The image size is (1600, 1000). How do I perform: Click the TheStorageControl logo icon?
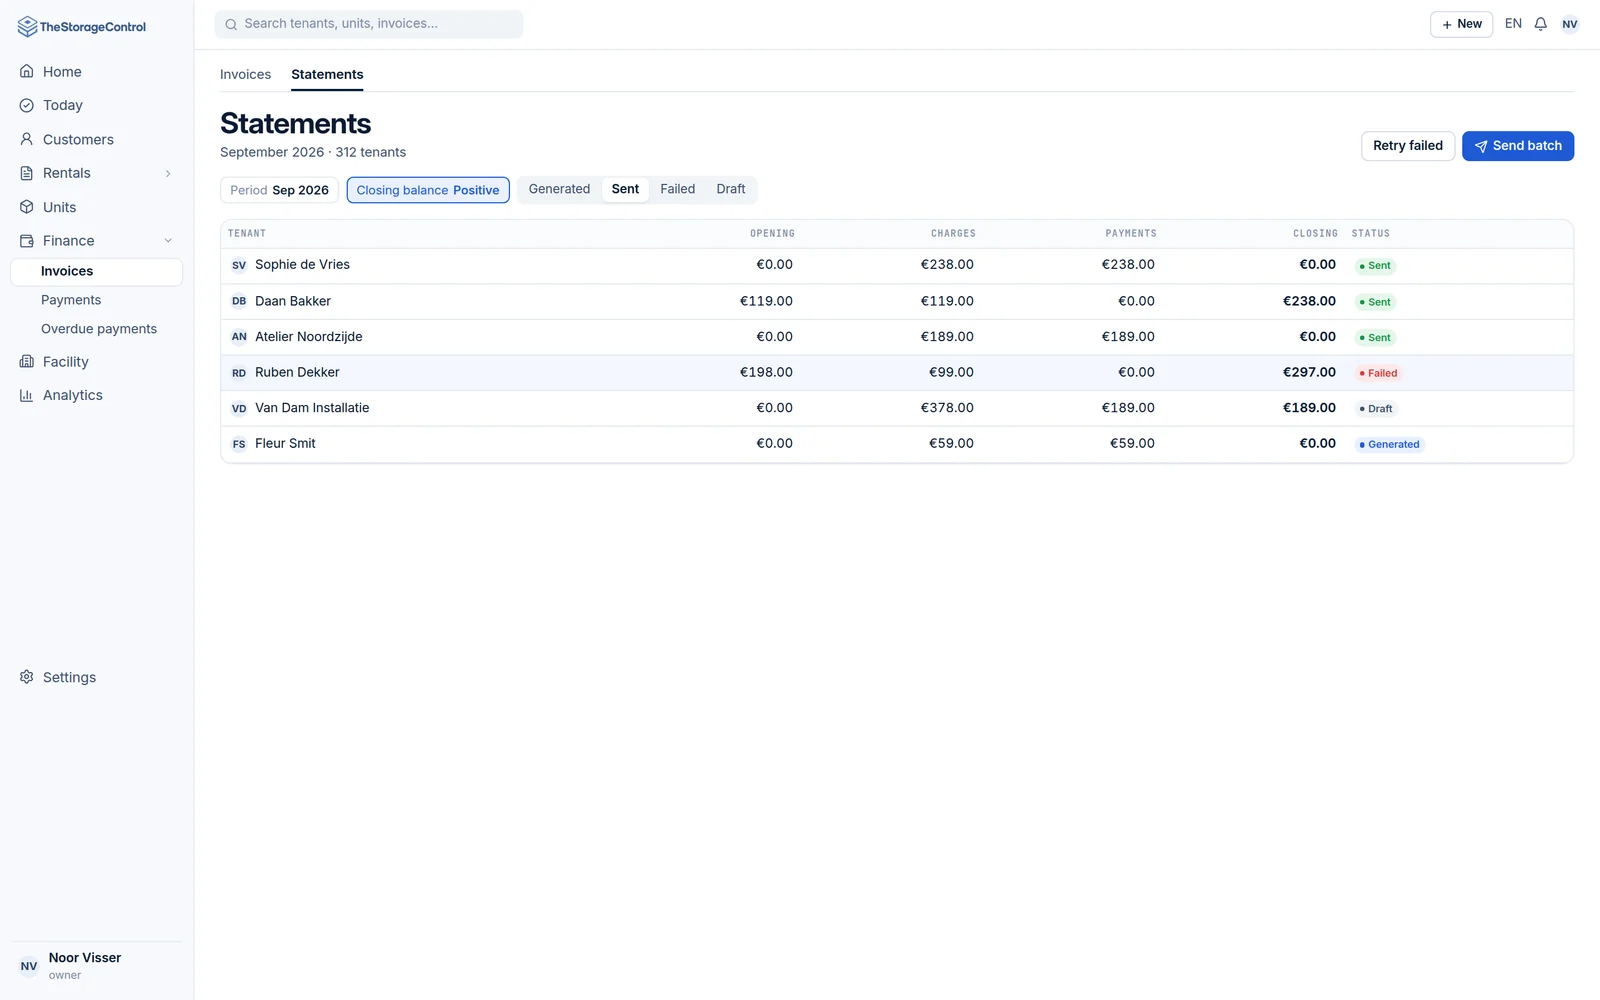(27, 27)
